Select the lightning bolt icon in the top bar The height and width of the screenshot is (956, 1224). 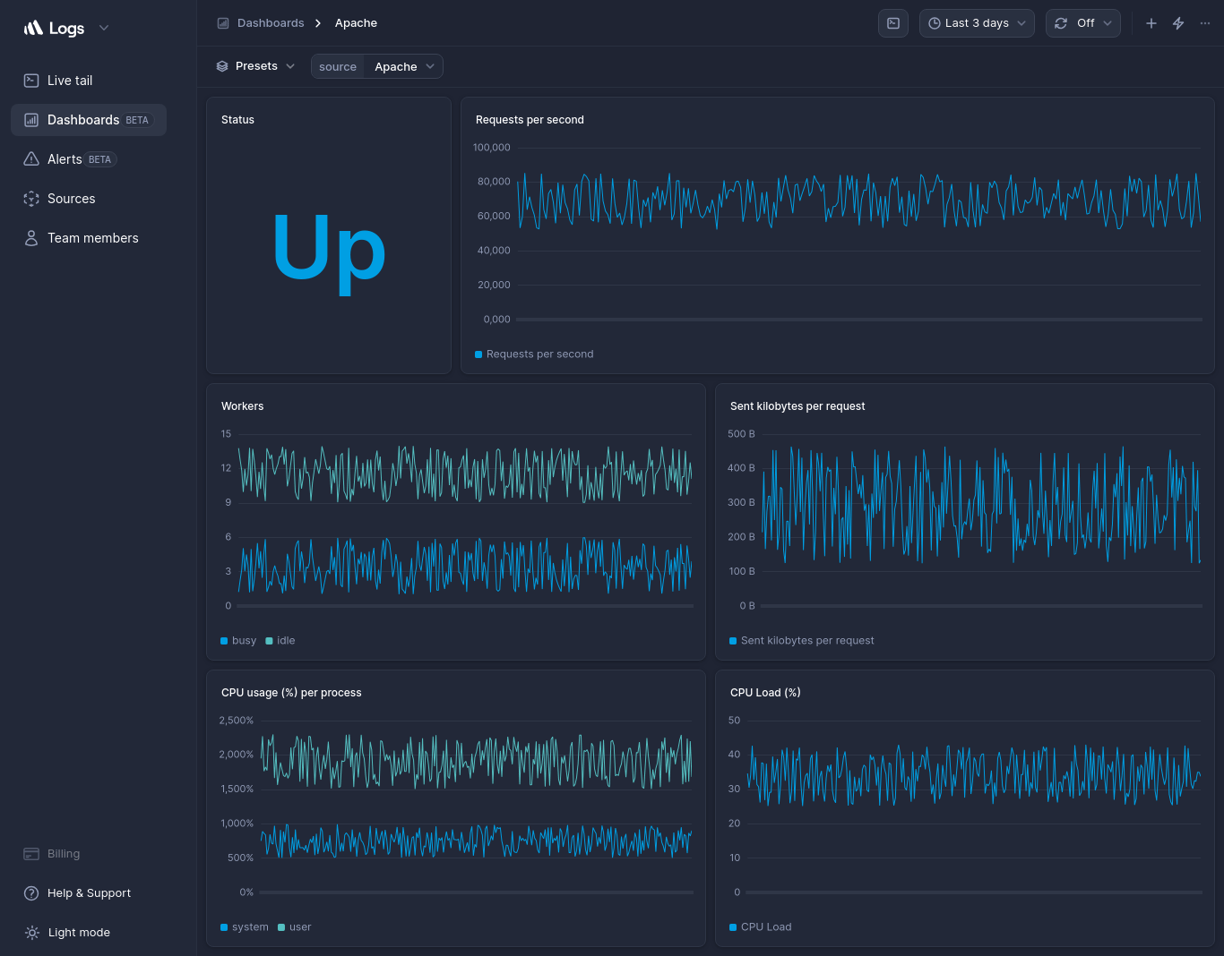1178,23
